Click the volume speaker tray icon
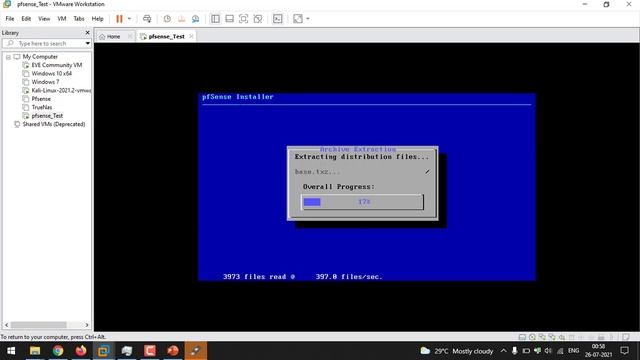Viewport: 640px width, 360px height. pos(548,351)
